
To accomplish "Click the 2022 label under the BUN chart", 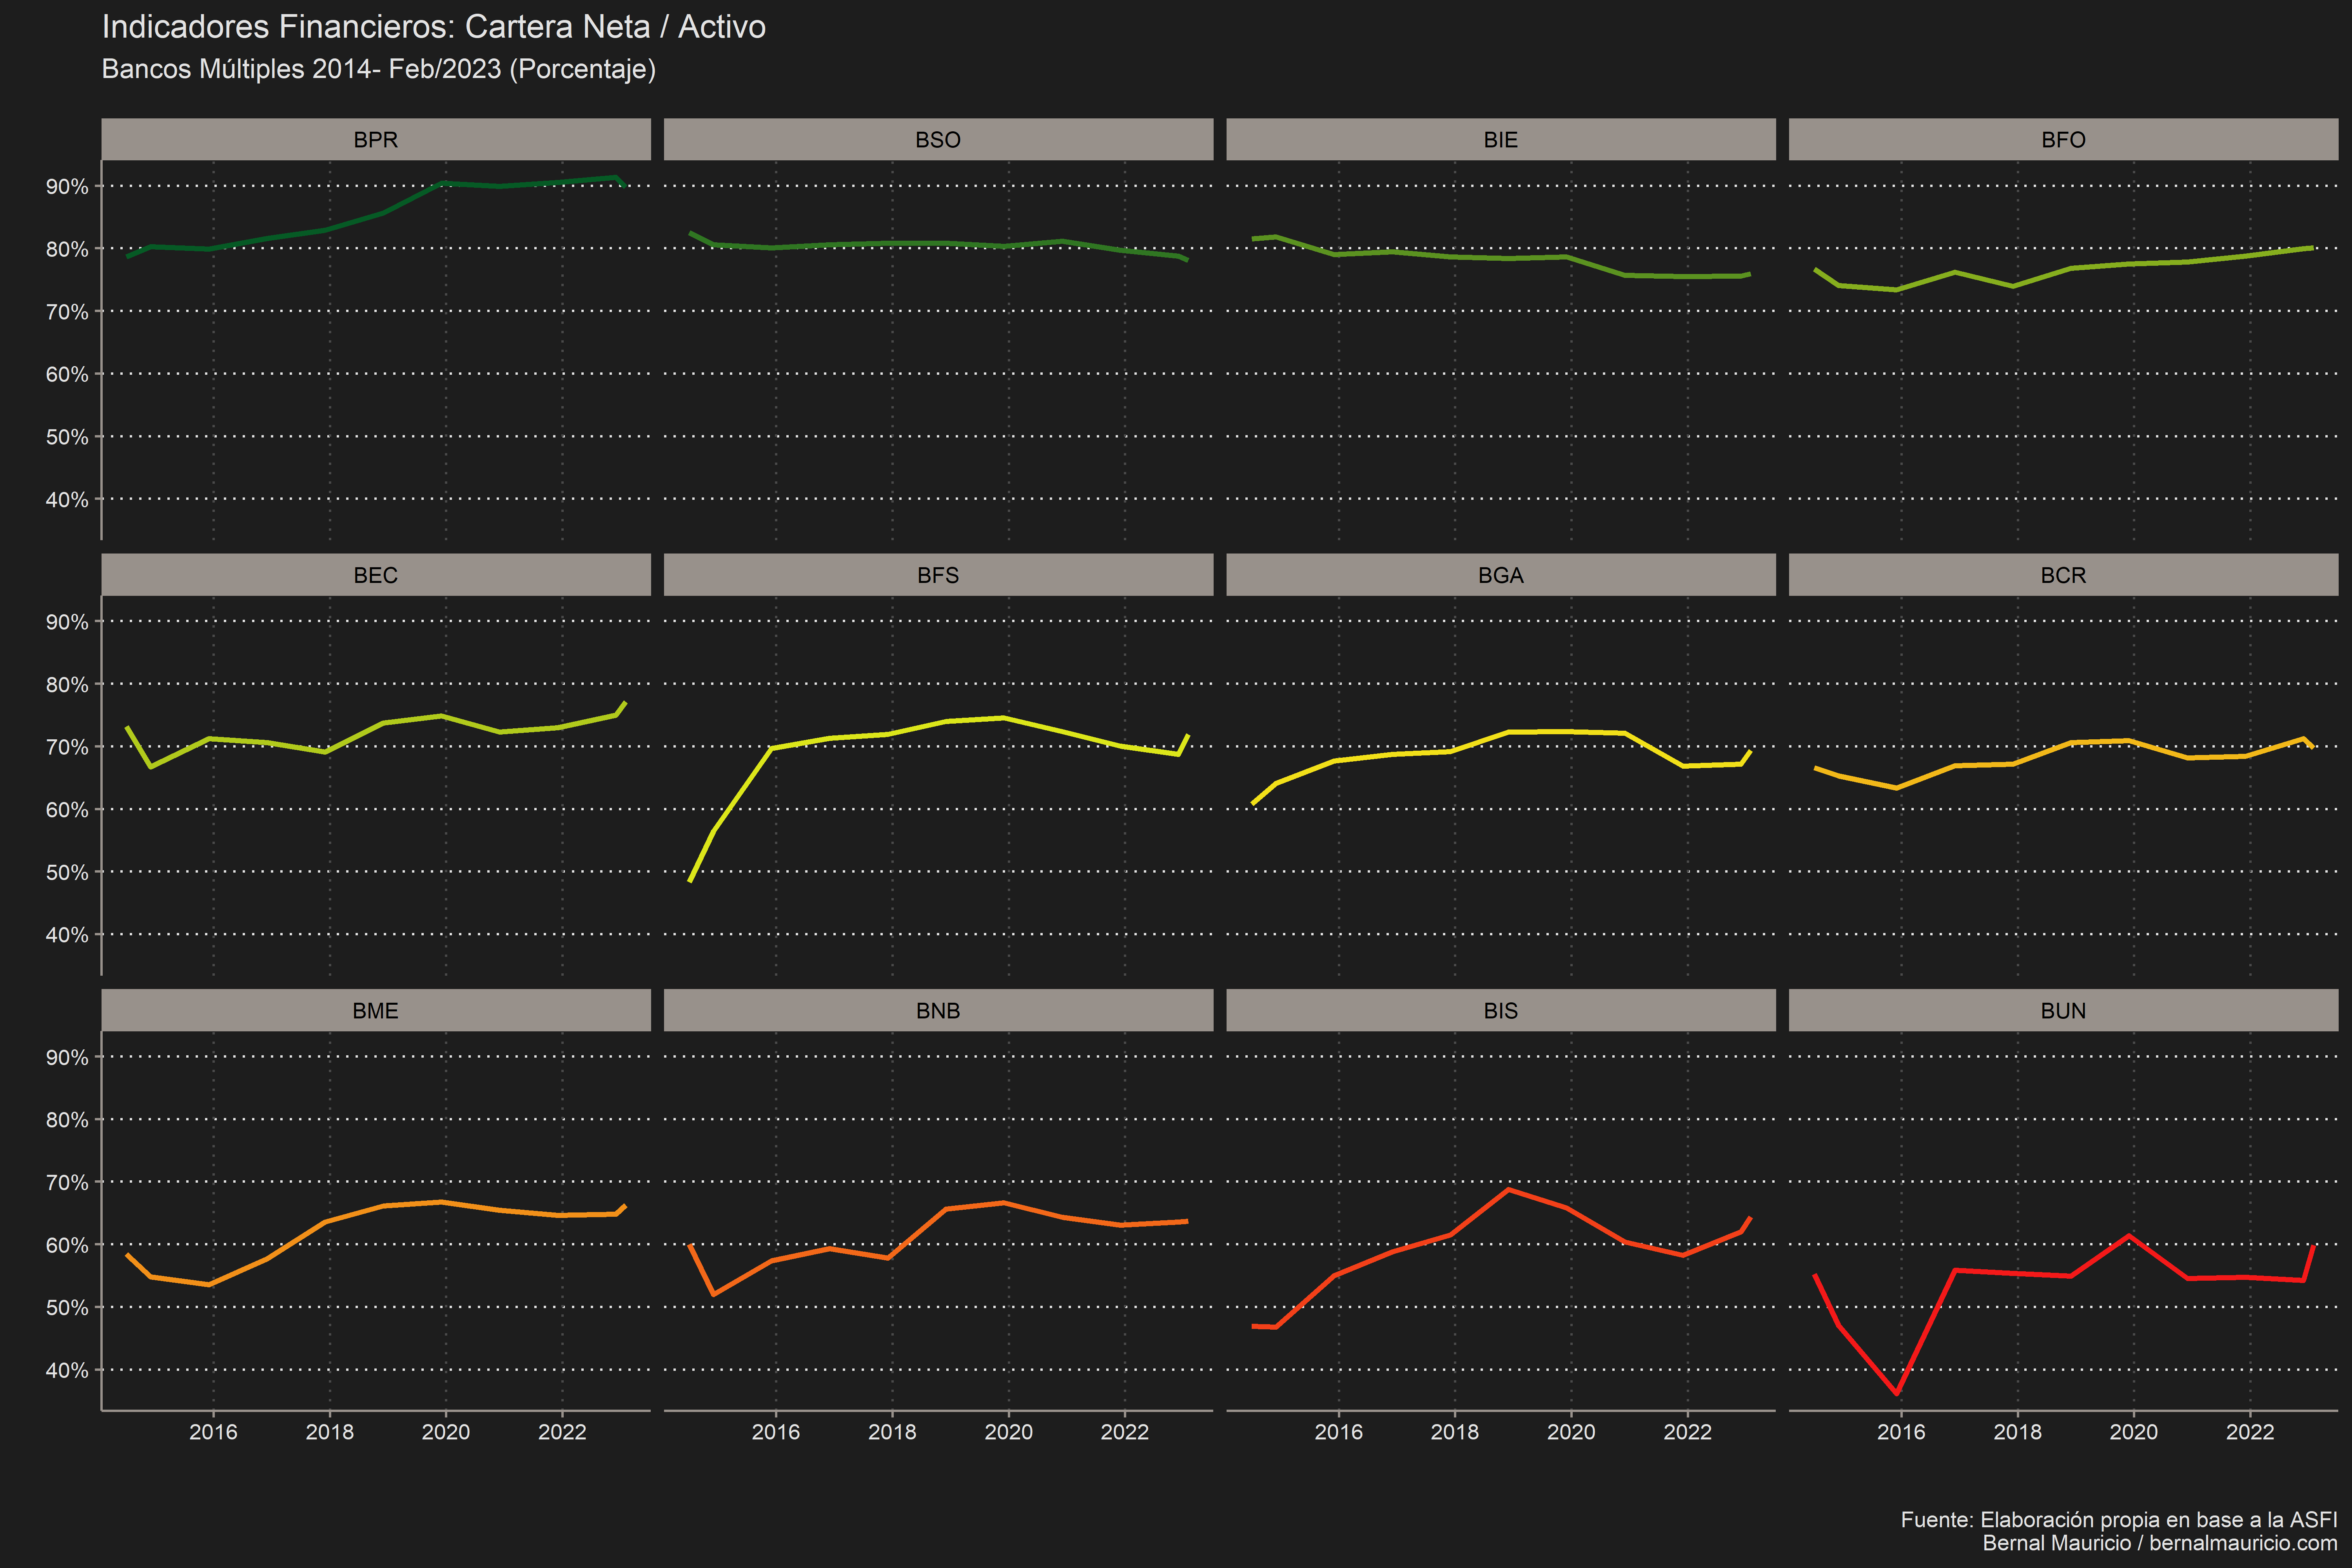I will 2250,1432.
